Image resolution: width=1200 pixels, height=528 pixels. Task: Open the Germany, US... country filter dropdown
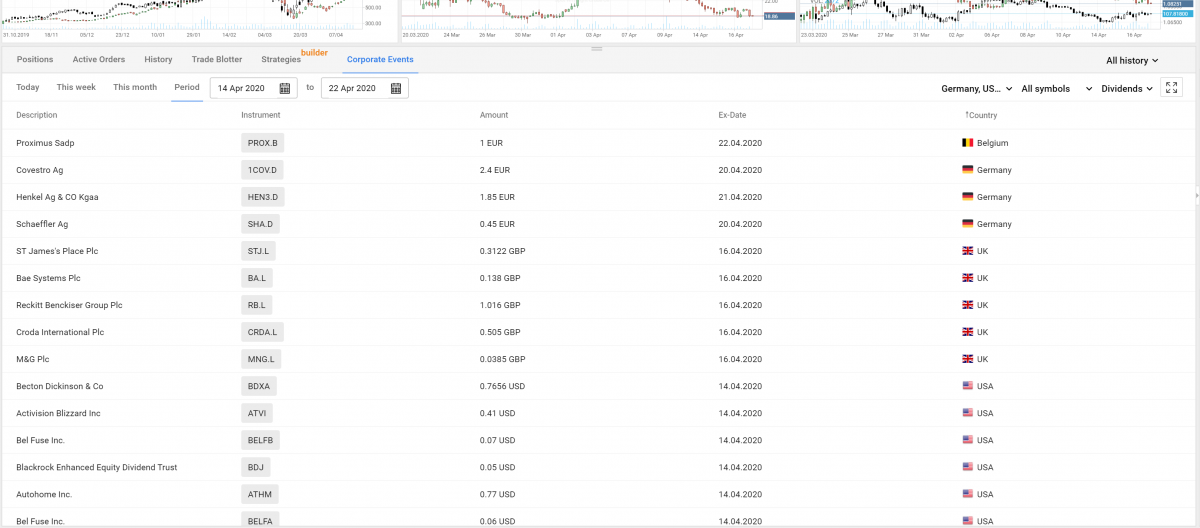click(977, 89)
